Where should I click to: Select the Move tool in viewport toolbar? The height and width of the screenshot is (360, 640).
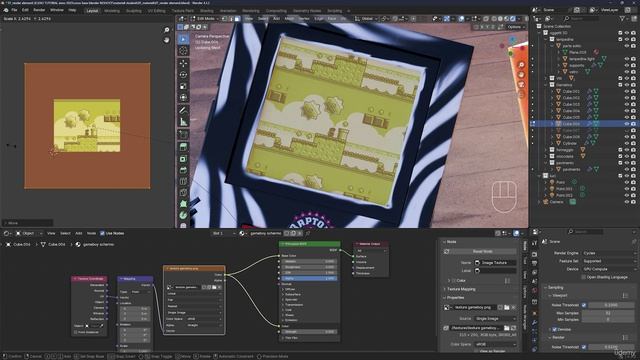click(183, 63)
